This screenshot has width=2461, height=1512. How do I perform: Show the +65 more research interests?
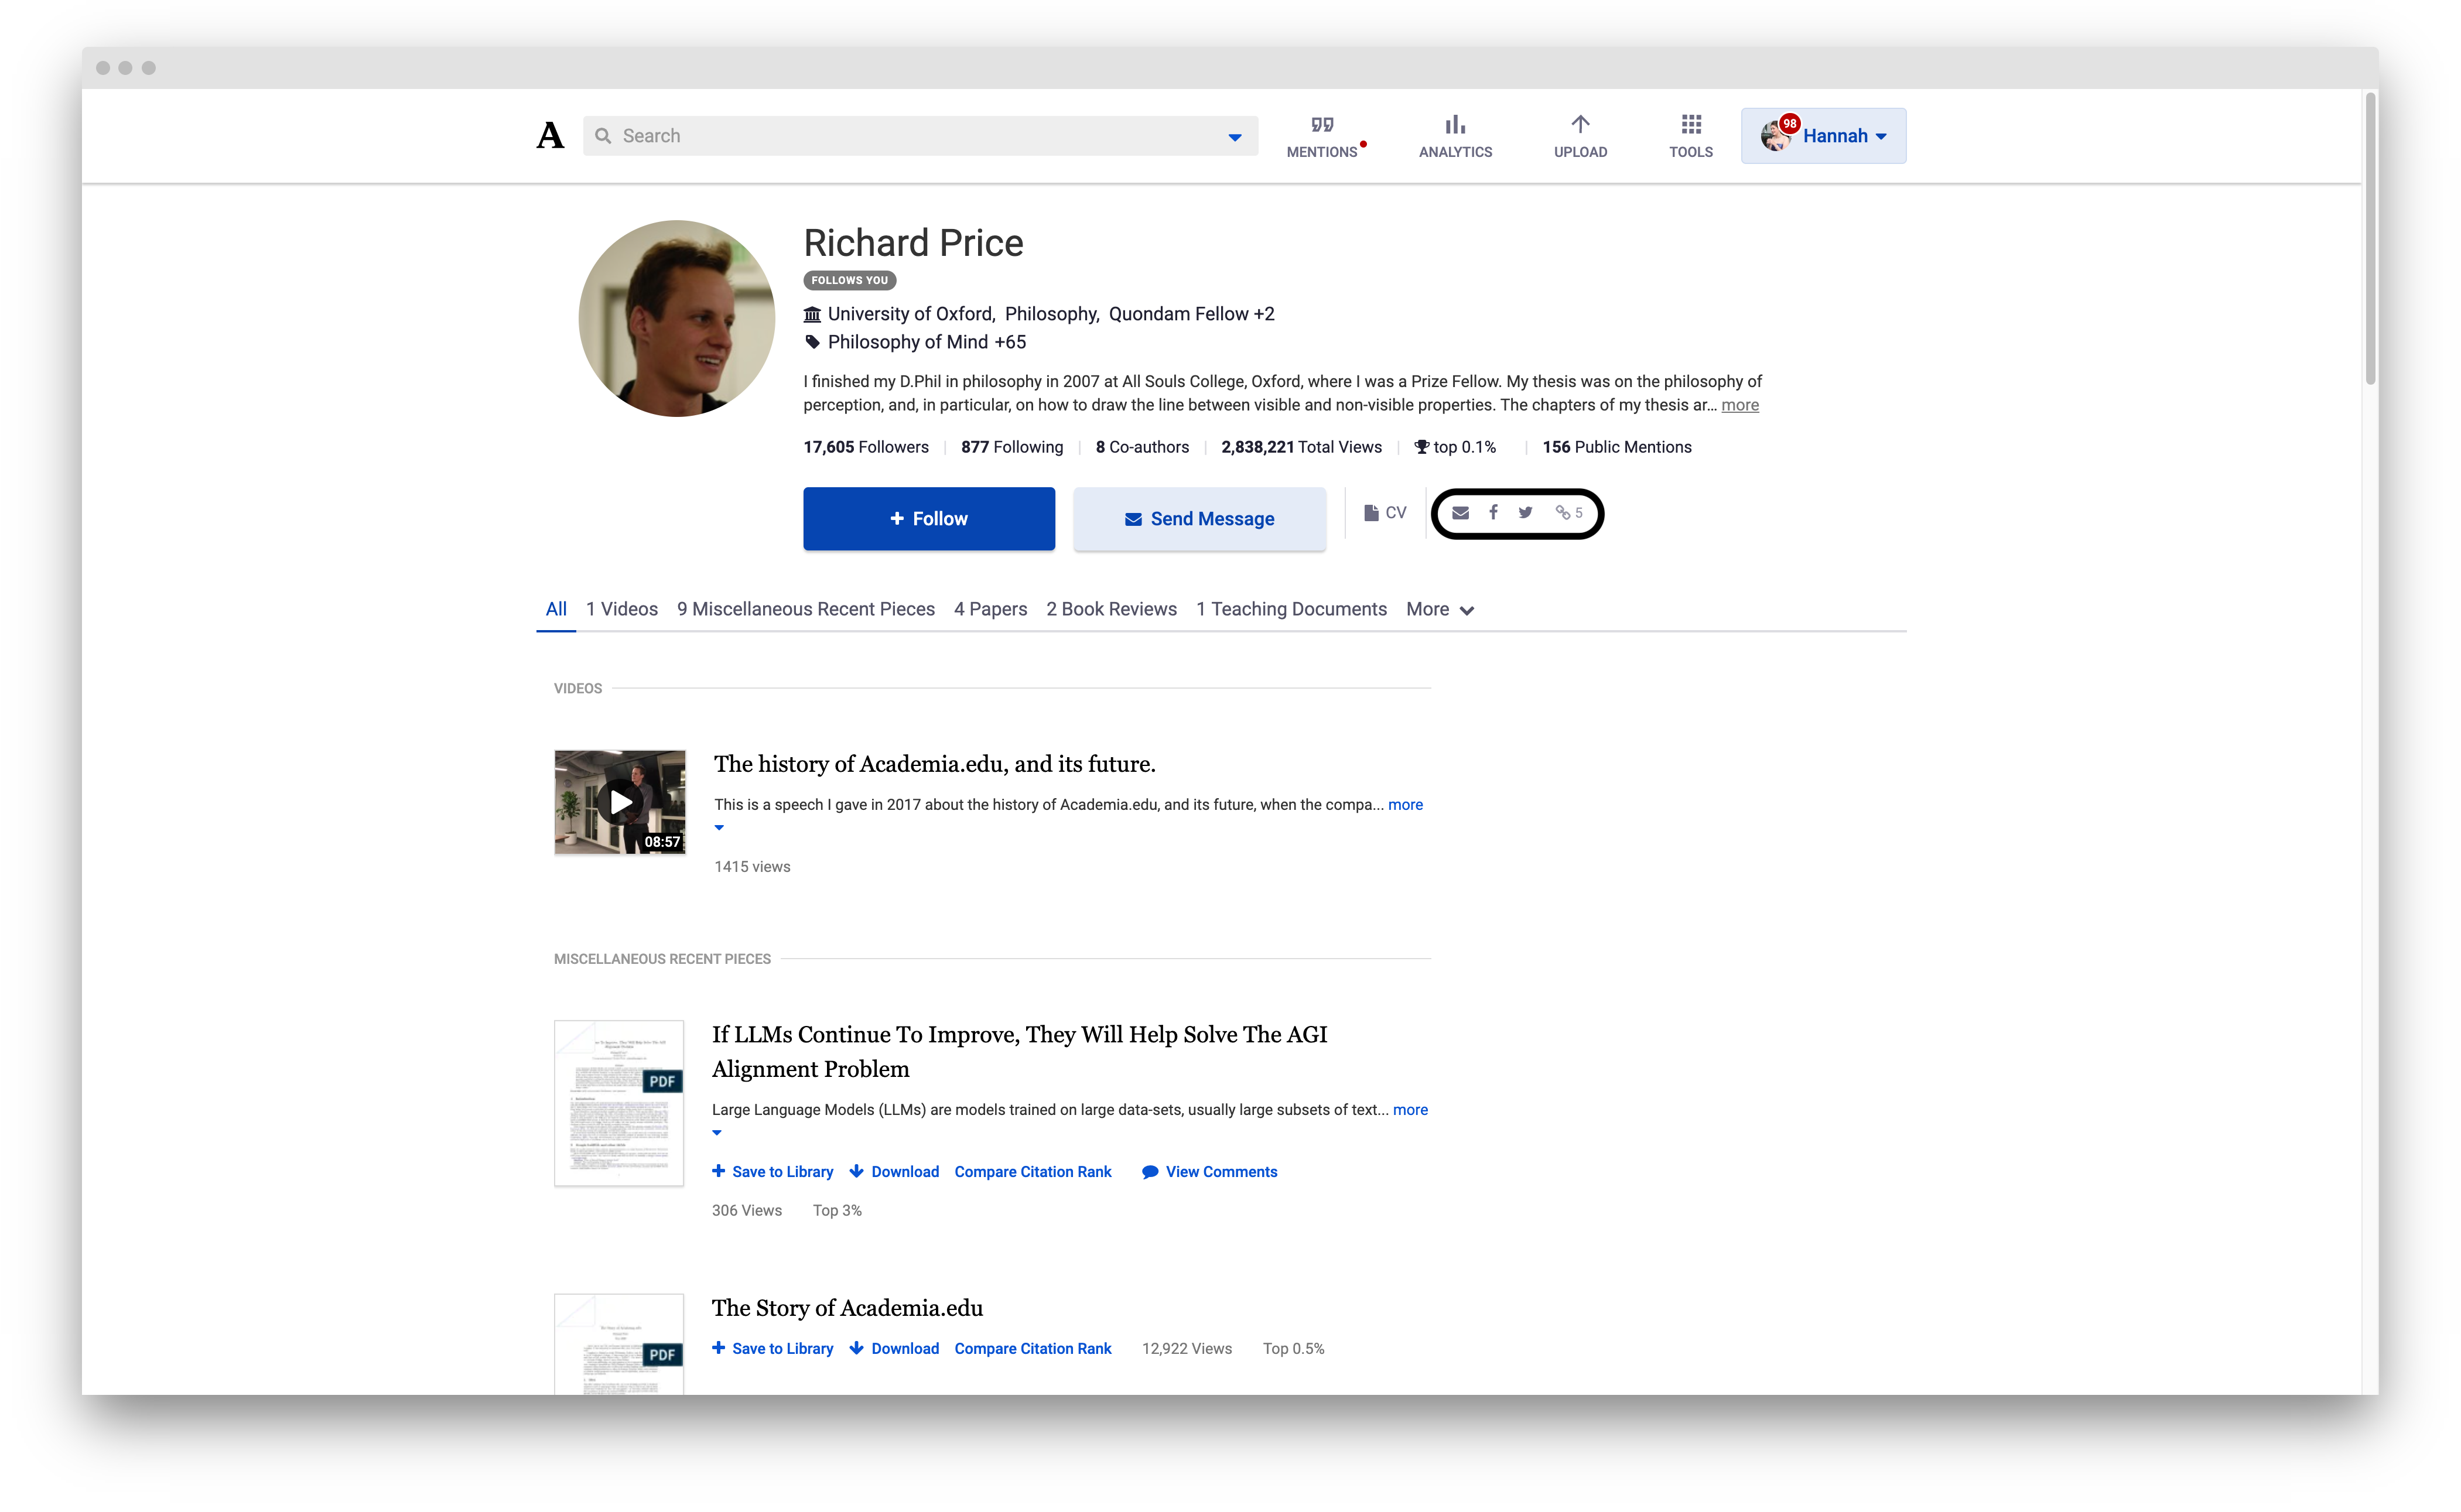coord(1010,342)
